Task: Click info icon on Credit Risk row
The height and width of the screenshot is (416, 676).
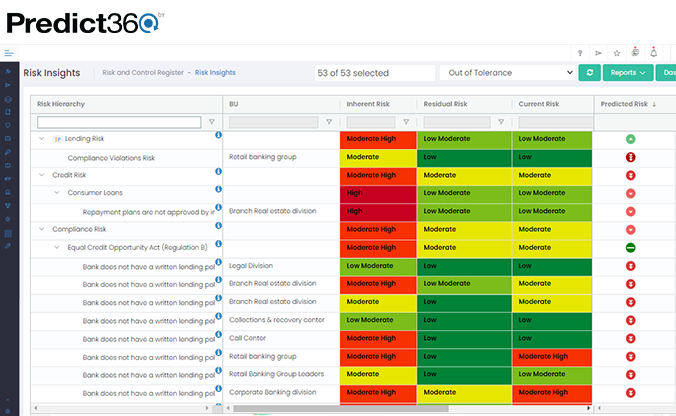Action: [219, 171]
